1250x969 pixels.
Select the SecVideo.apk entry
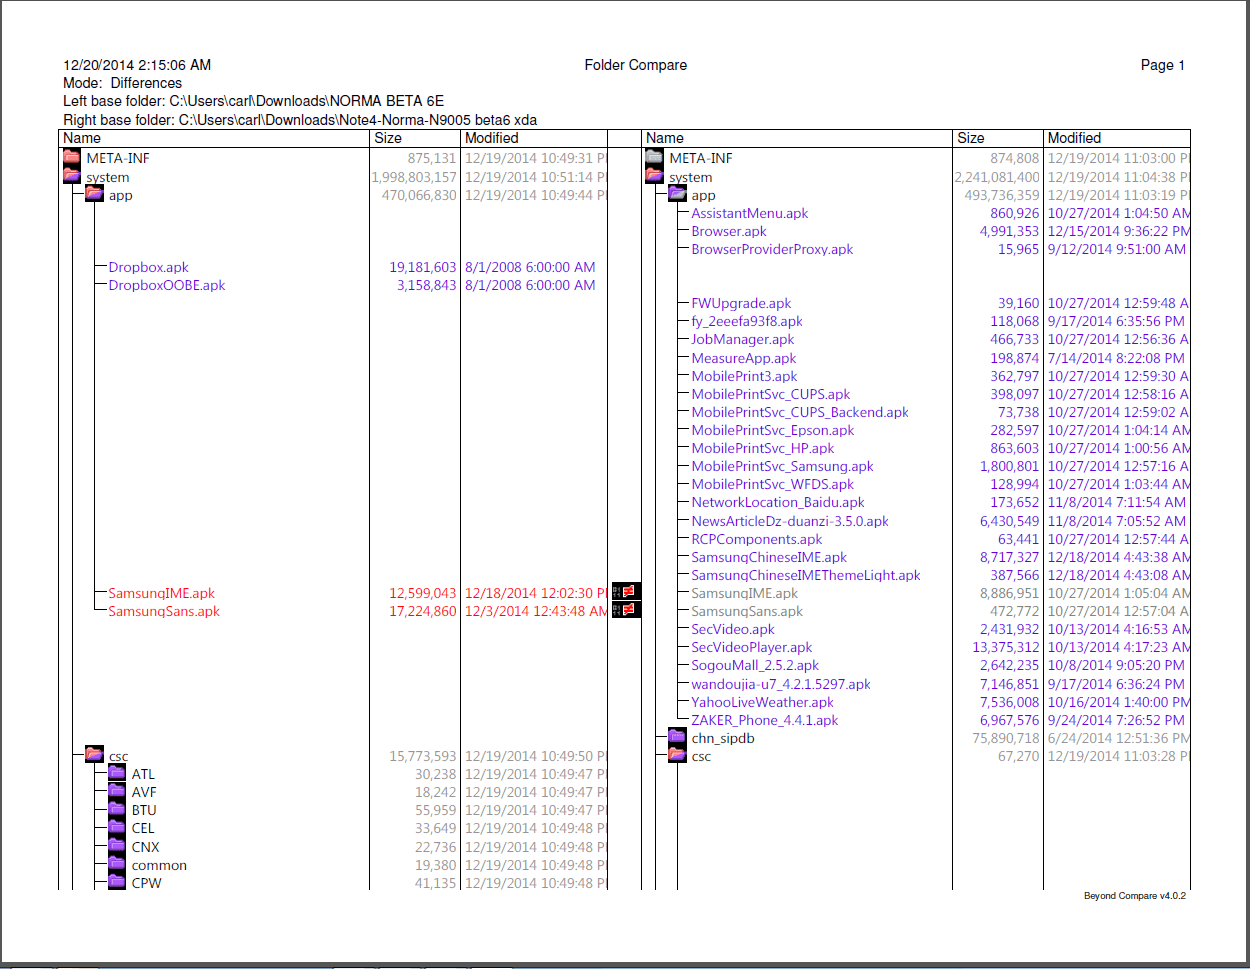[733, 629]
